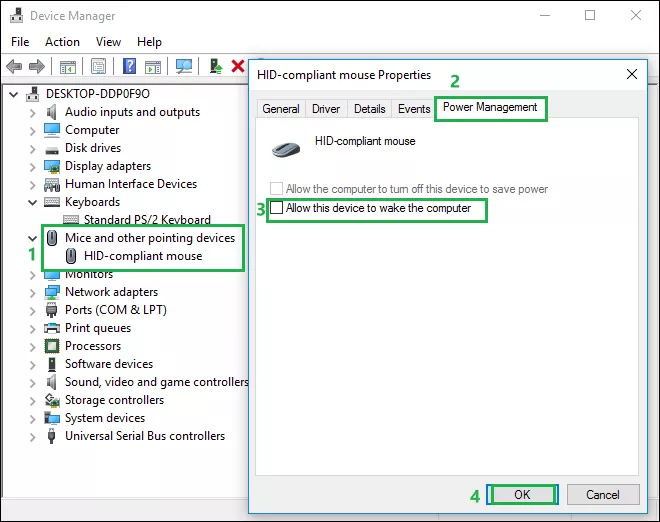Expand the Display adapters node arrow
The height and width of the screenshot is (522, 660).
32,167
